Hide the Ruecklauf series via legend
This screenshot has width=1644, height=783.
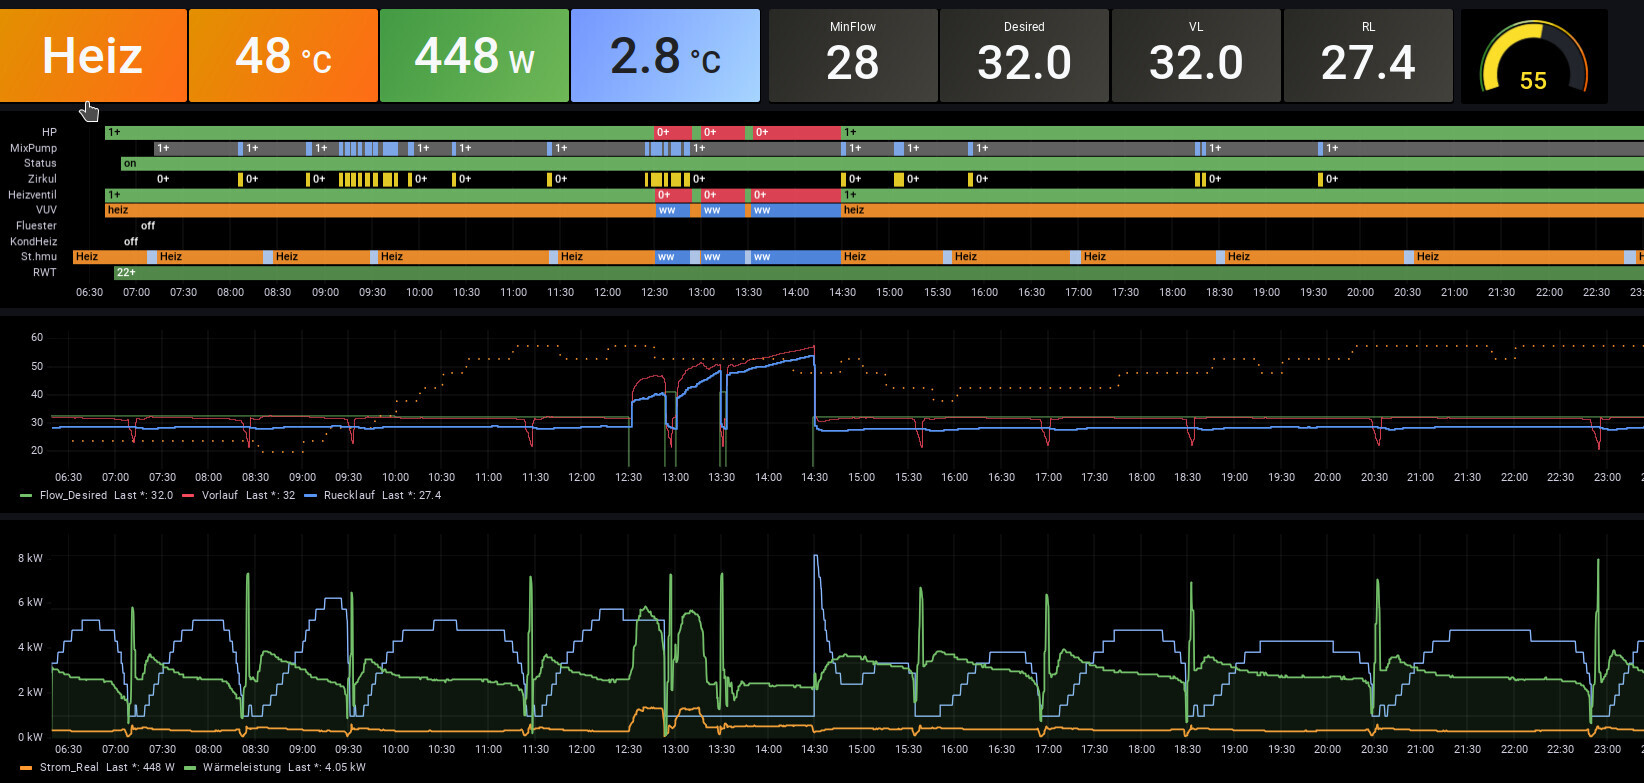349,495
